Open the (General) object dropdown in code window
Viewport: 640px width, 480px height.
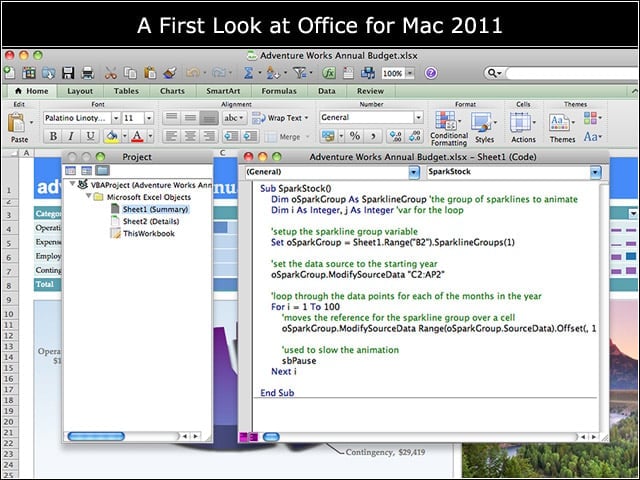click(414, 172)
